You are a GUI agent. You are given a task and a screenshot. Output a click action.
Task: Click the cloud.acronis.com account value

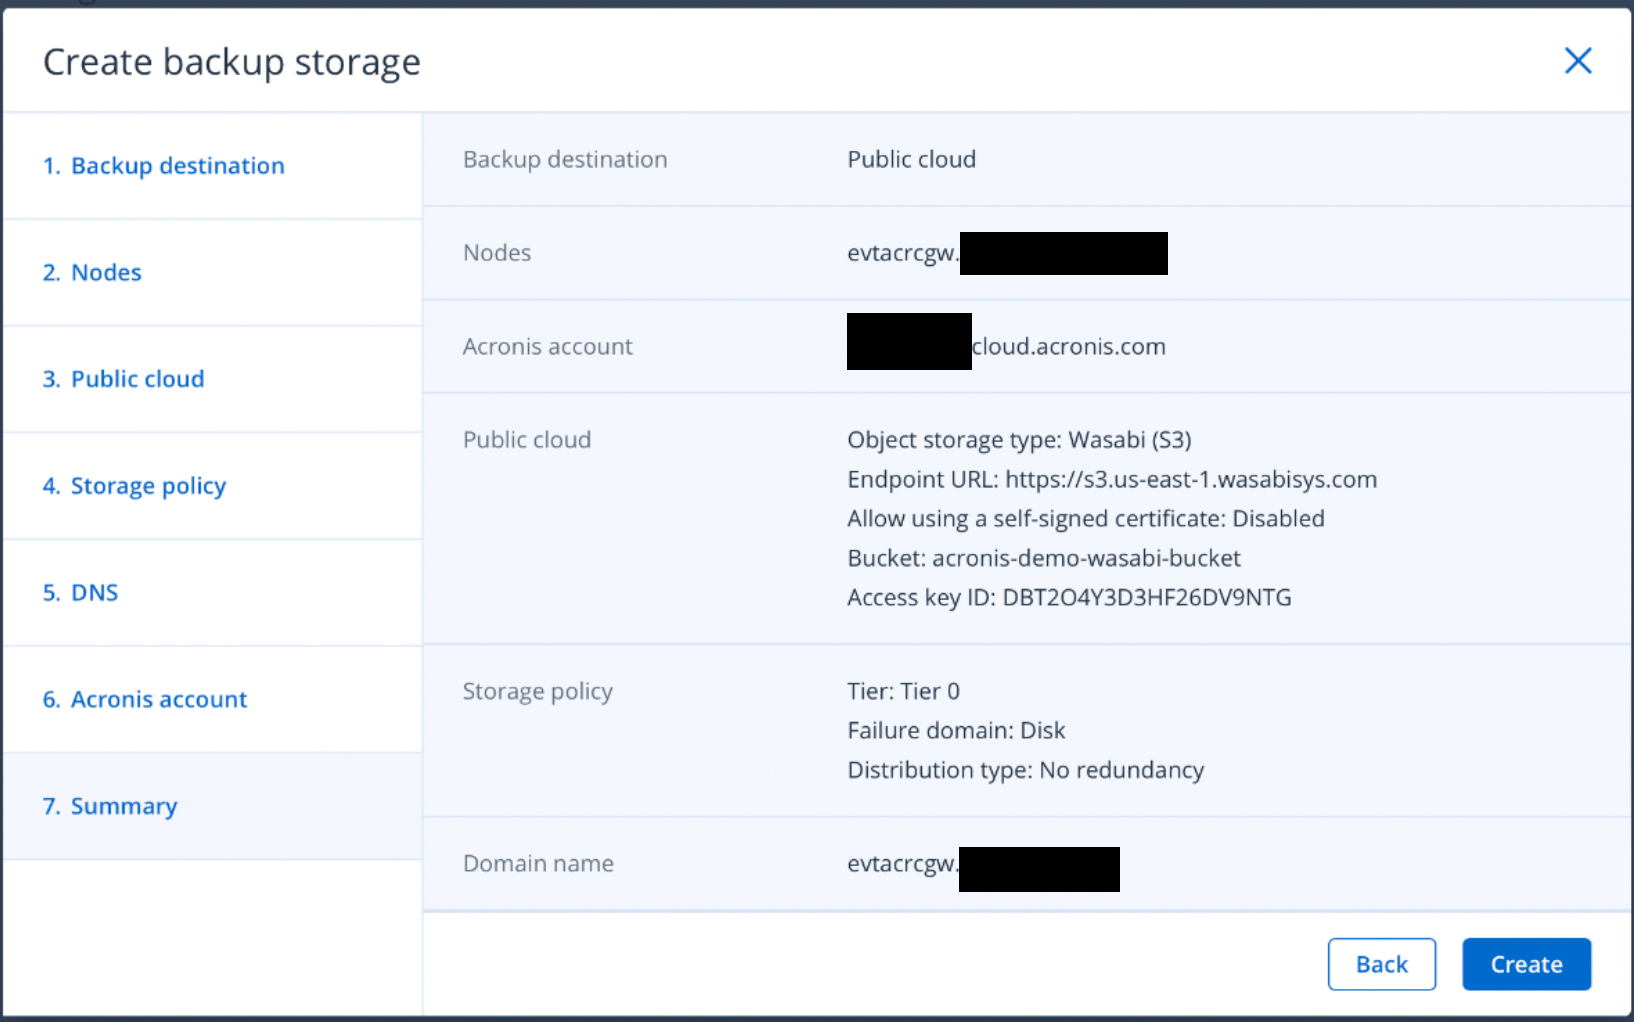pyautogui.click(x=1068, y=347)
